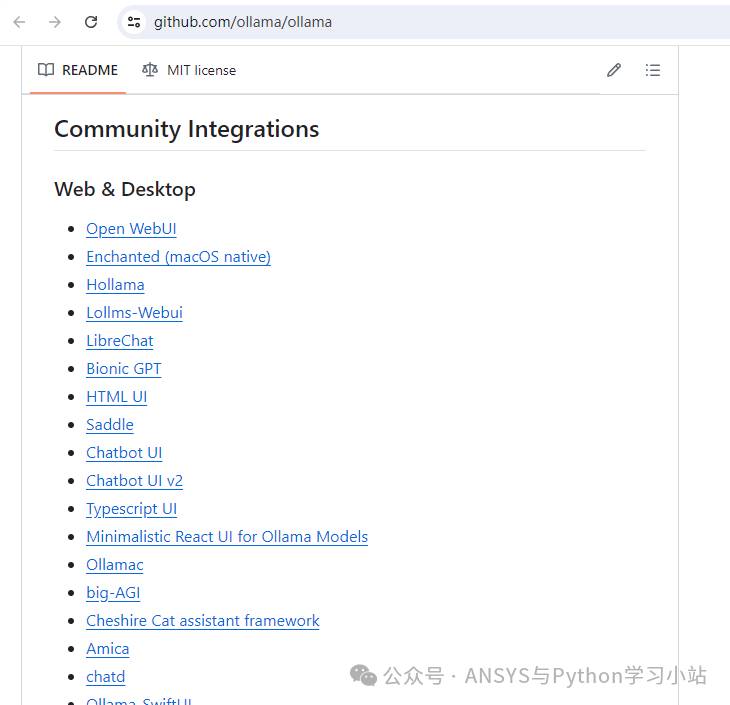Screen dimensions: 730x705
Task: Open the Amica link
Action: pyautogui.click(x=108, y=649)
